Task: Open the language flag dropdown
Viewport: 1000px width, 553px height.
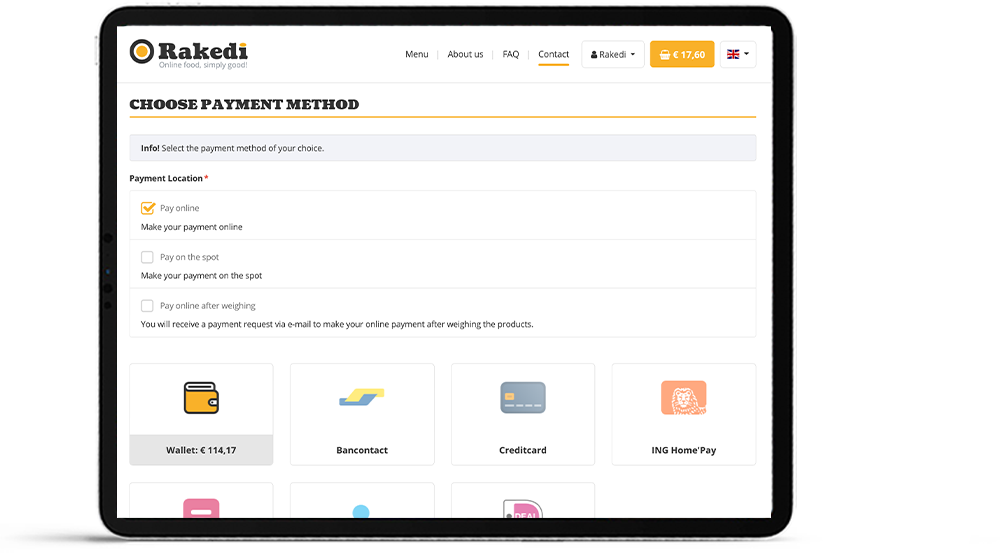Action: pos(737,54)
